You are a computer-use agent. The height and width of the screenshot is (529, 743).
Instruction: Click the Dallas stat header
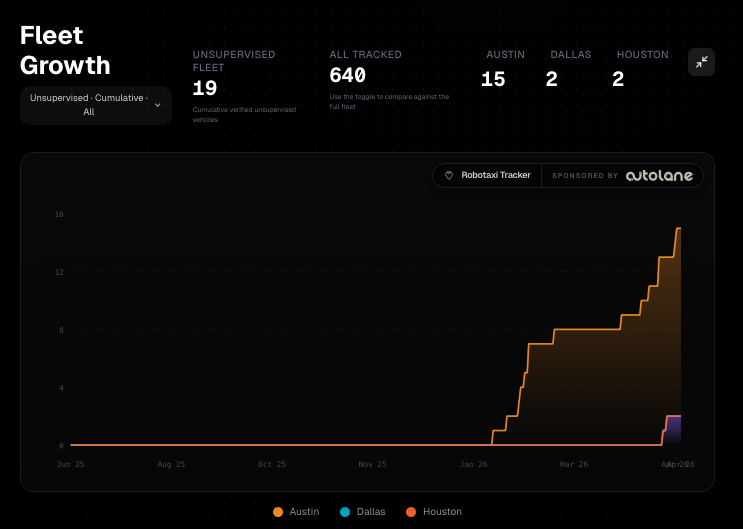tap(571, 55)
